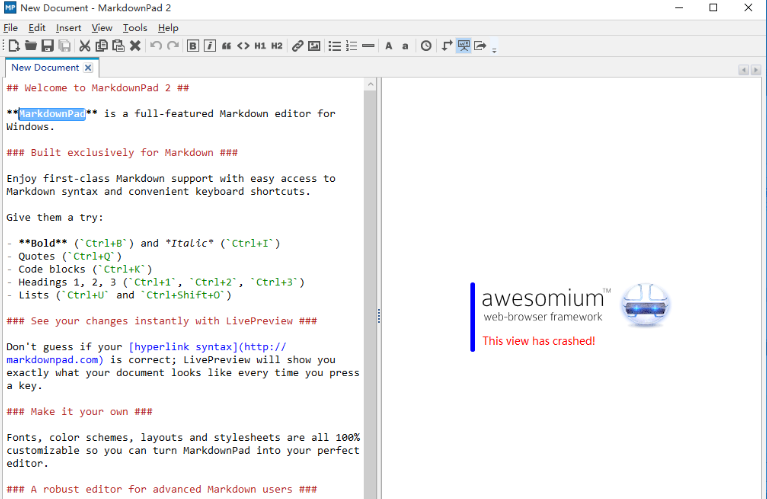Toggle the LivePreview pane button
Viewport: 767px width, 499px height.
tap(463, 46)
